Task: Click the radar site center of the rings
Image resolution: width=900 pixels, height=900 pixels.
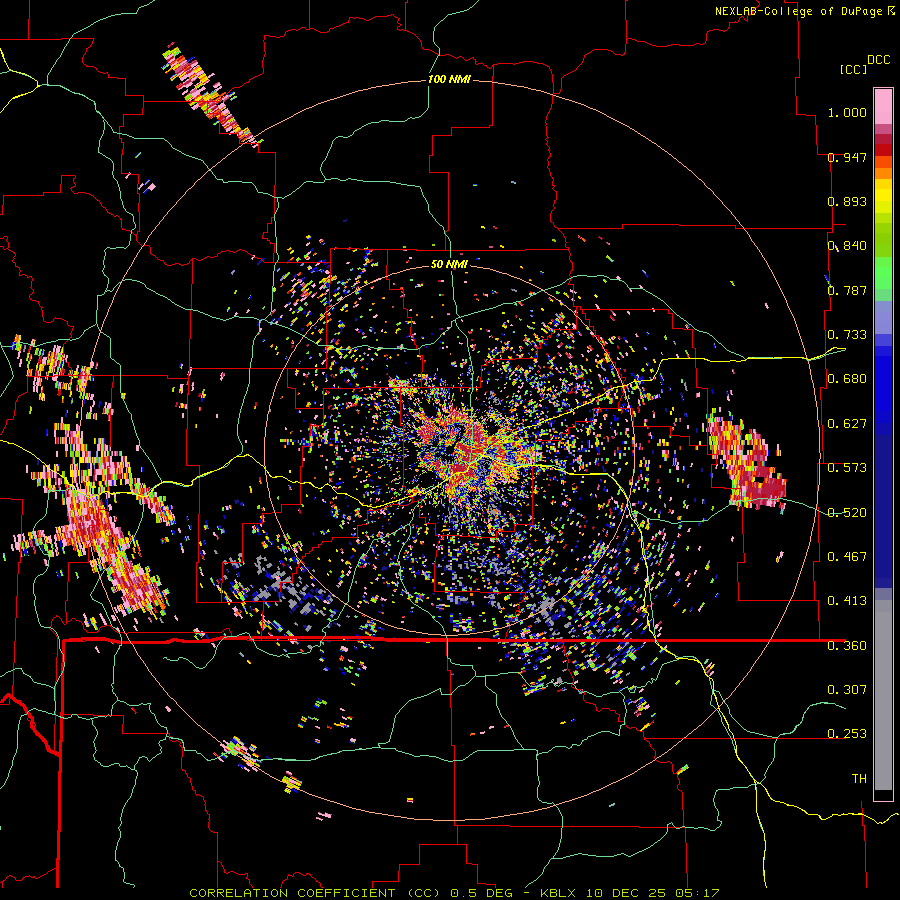Action: coord(449,451)
